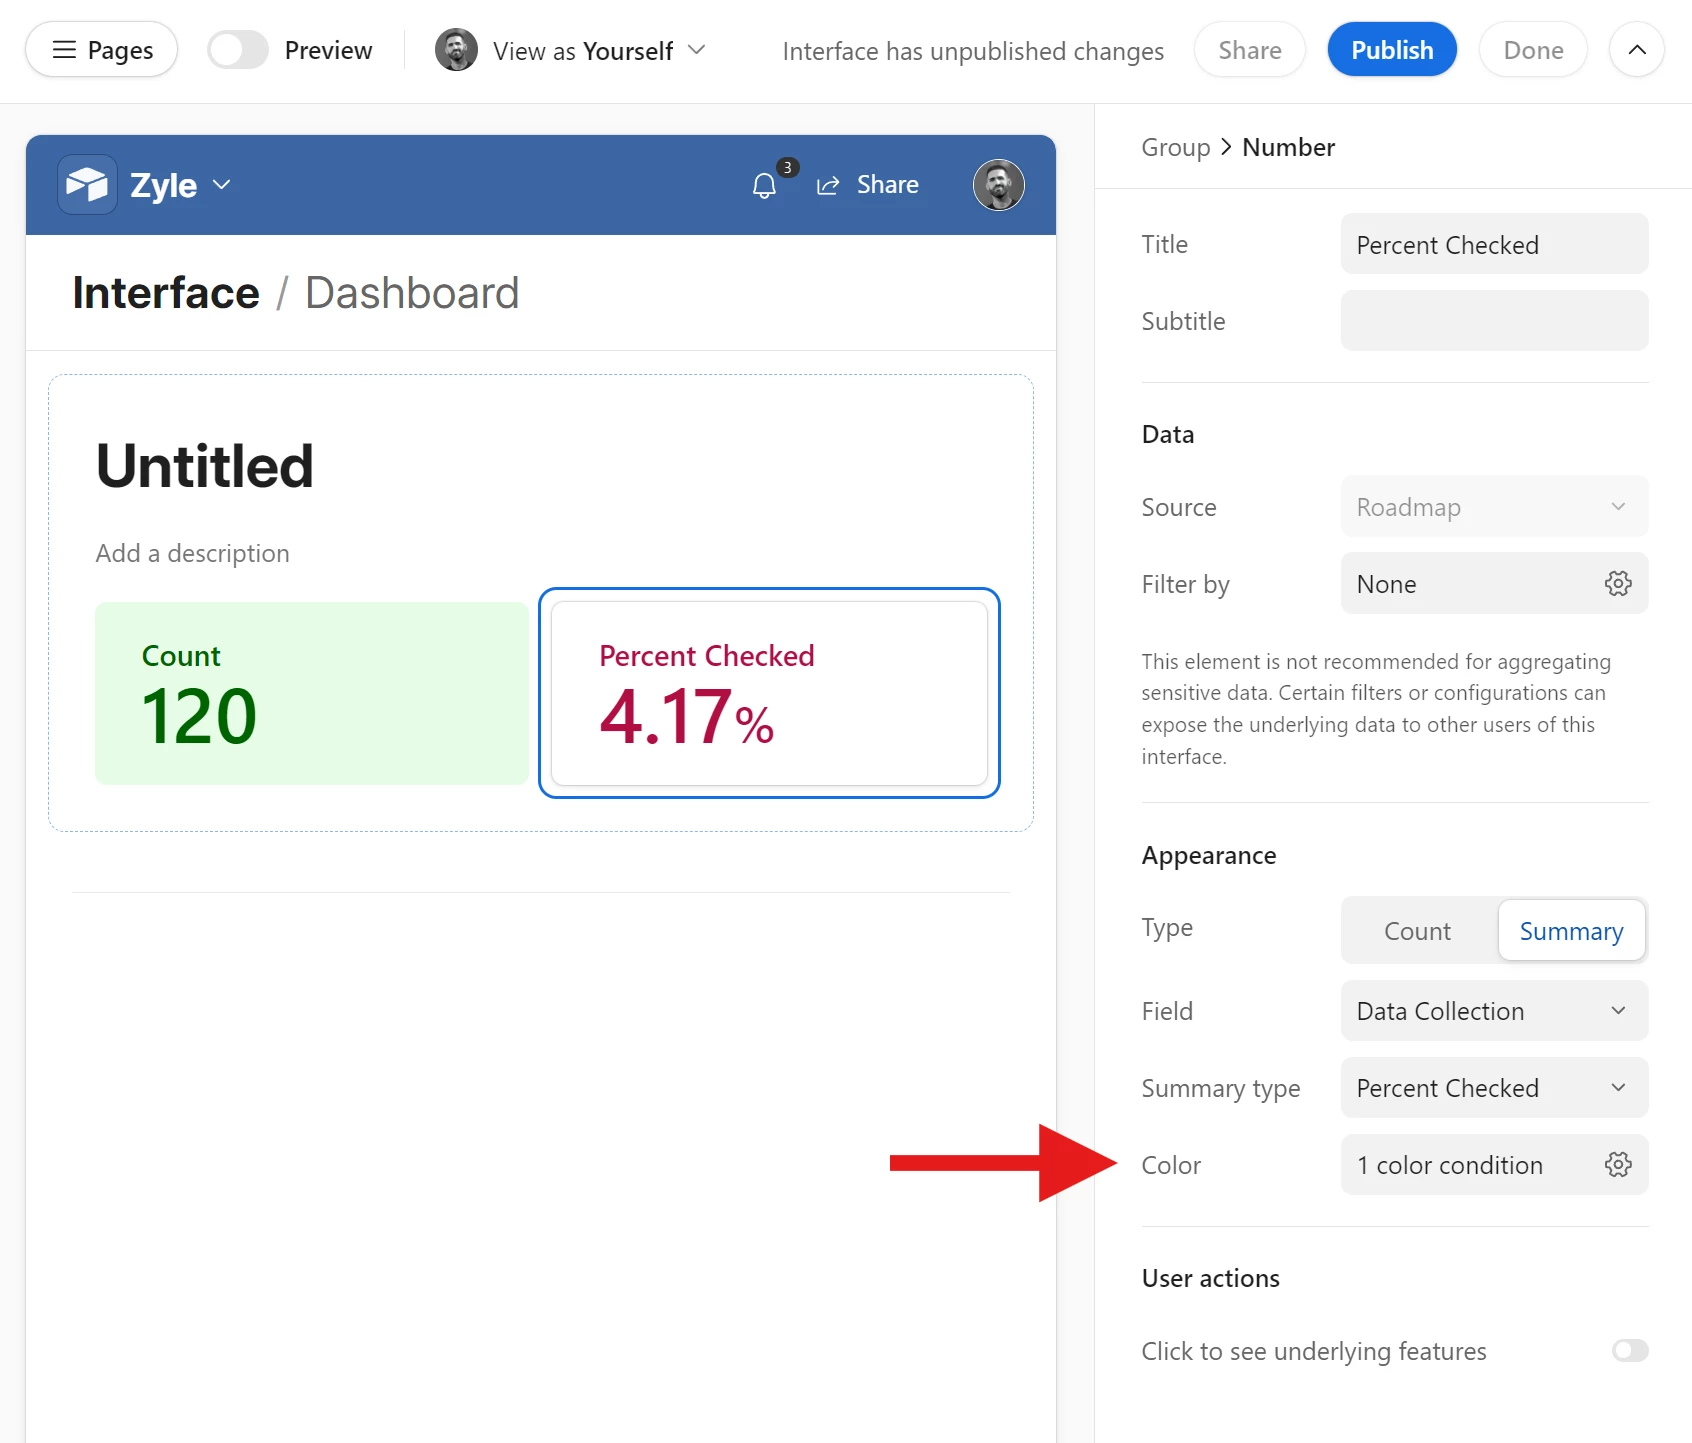The height and width of the screenshot is (1443, 1692).
Task: Edit the Title field Percent Checked
Action: pyautogui.click(x=1494, y=244)
